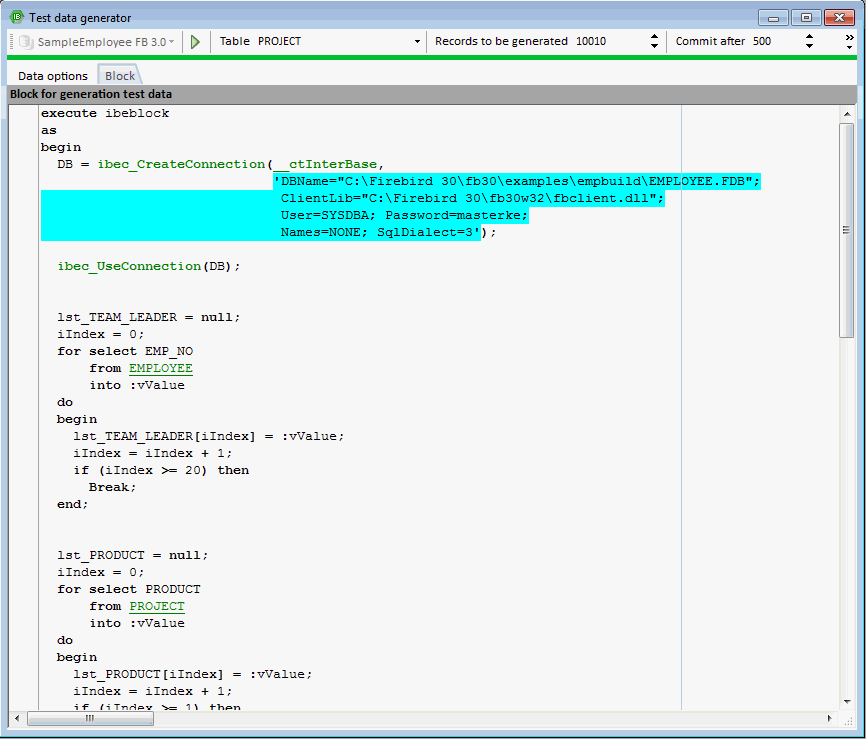Click the Commit after field showing 500
The image size is (866, 739).
point(776,41)
